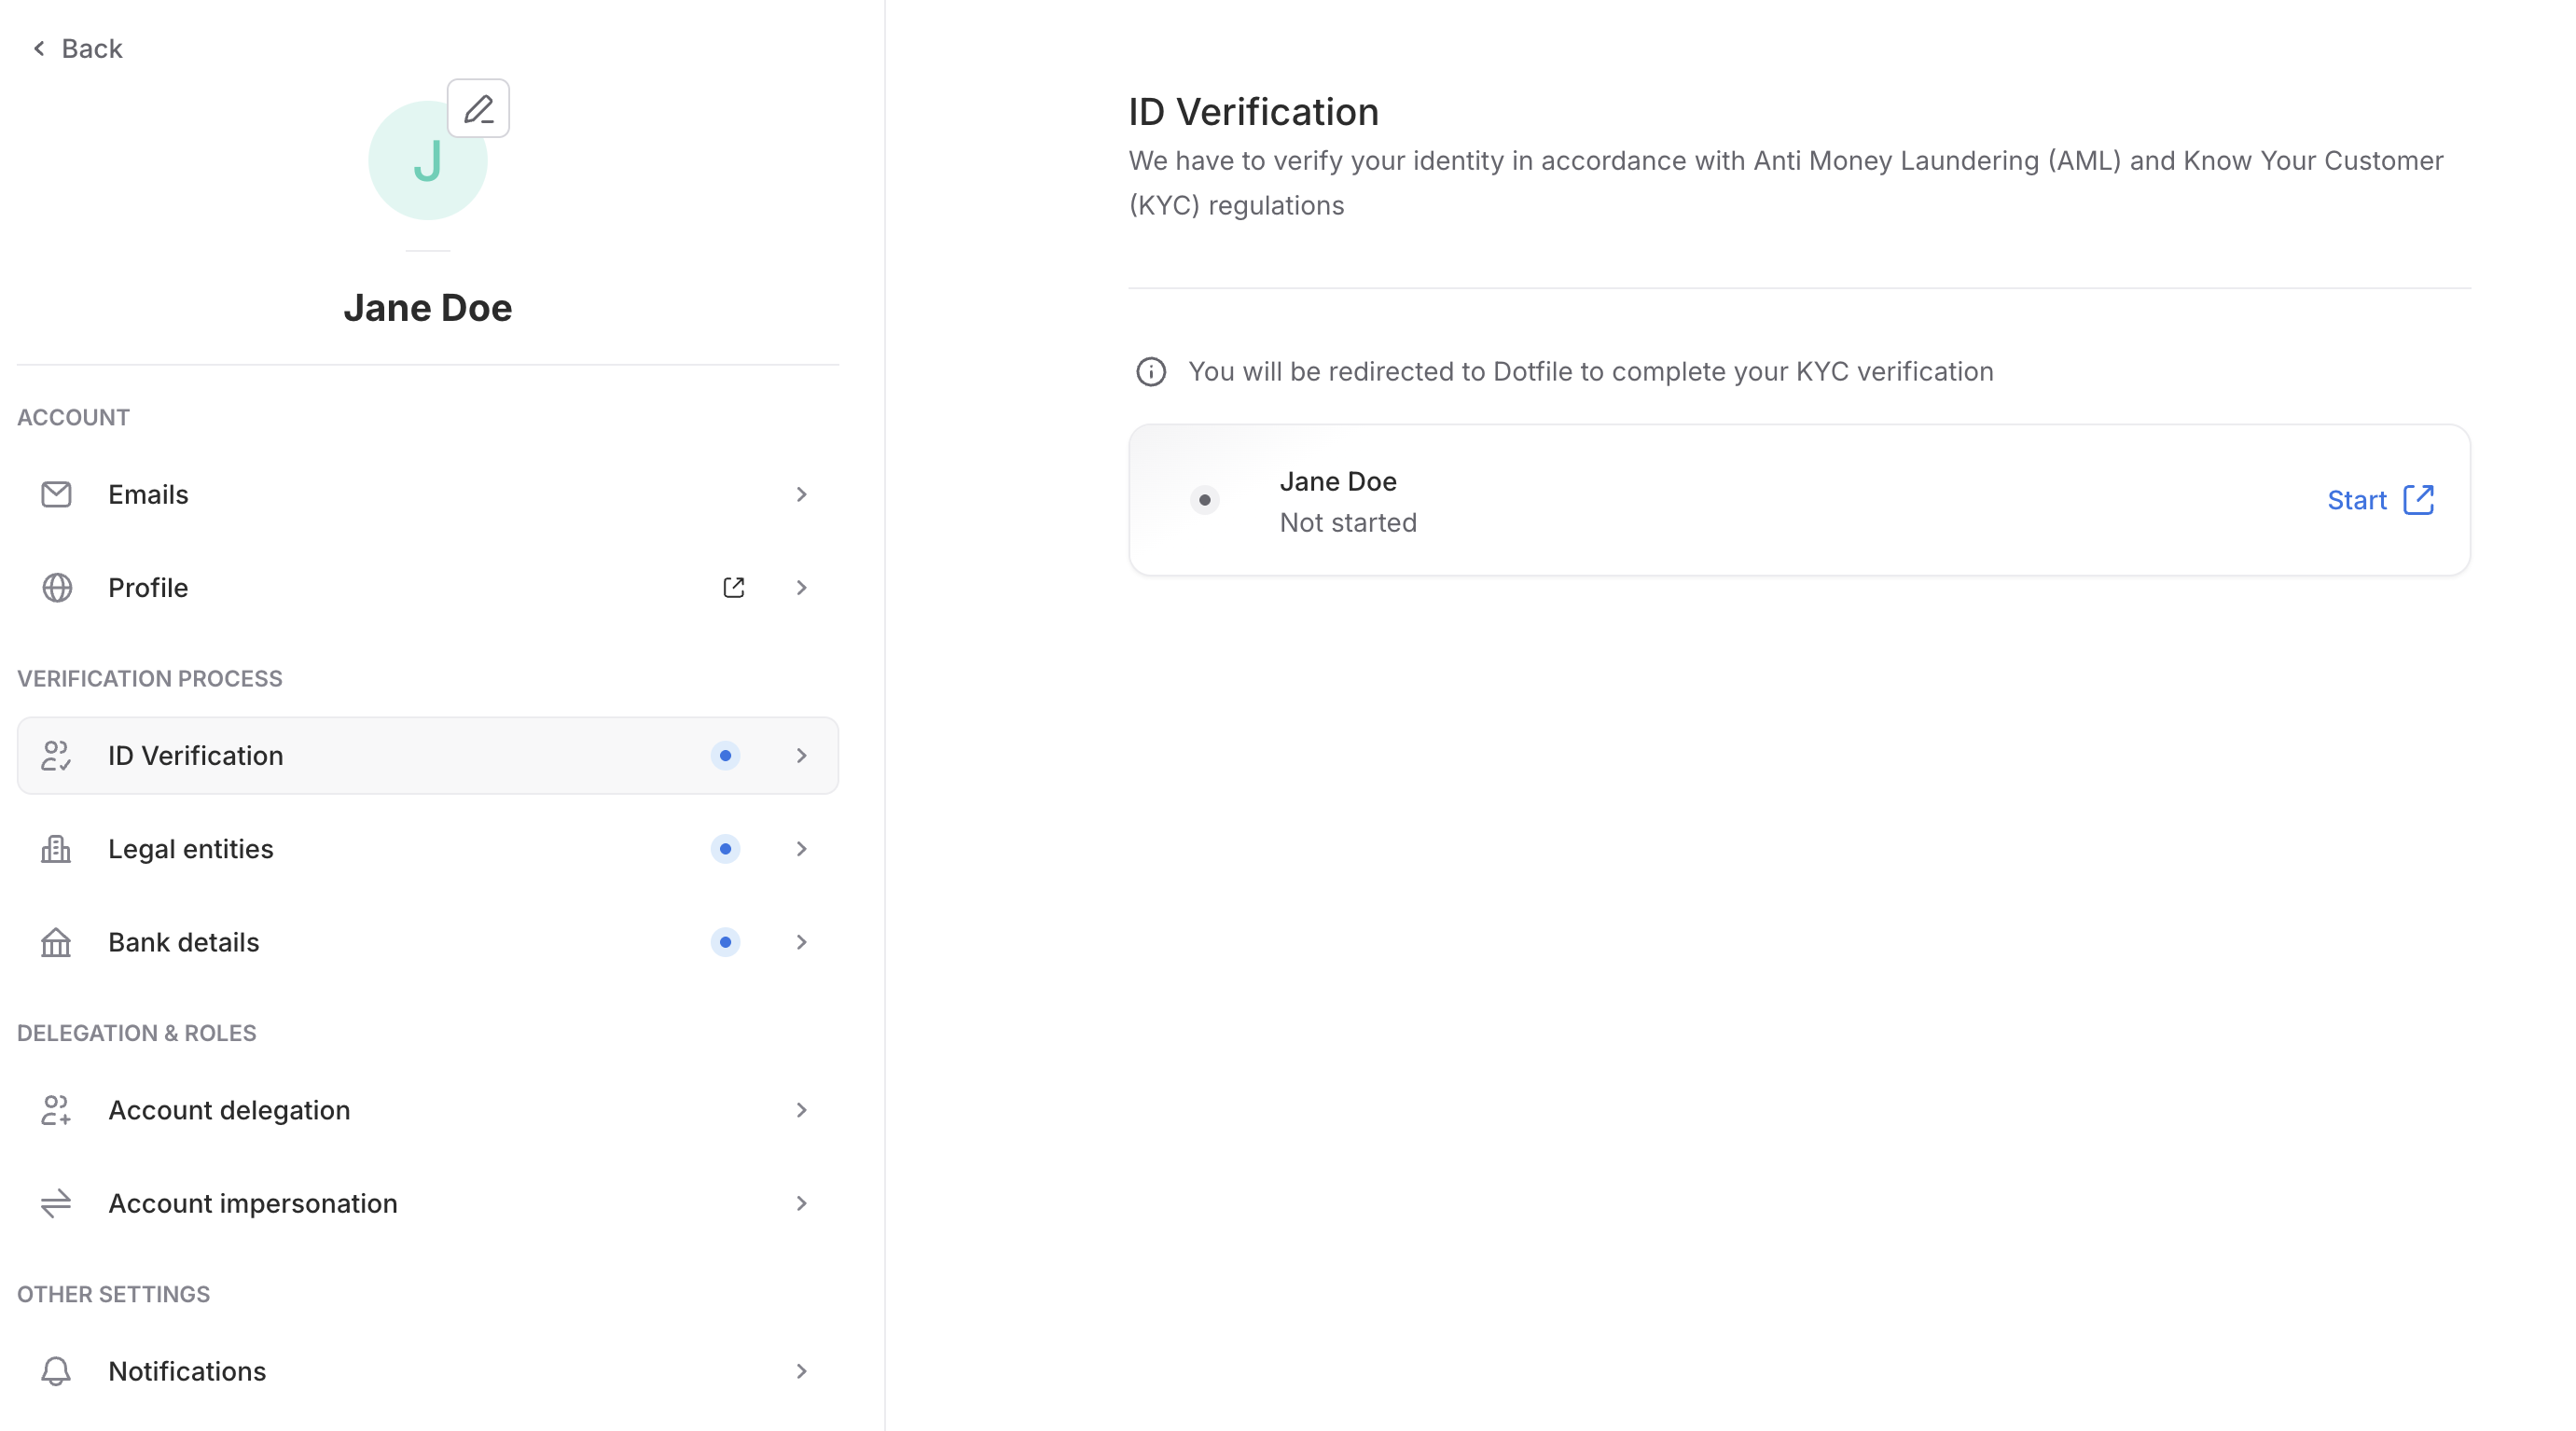2576x1431 pixels.
Task: Edit avatar with the pencil icon
Action: click(478, 108)
